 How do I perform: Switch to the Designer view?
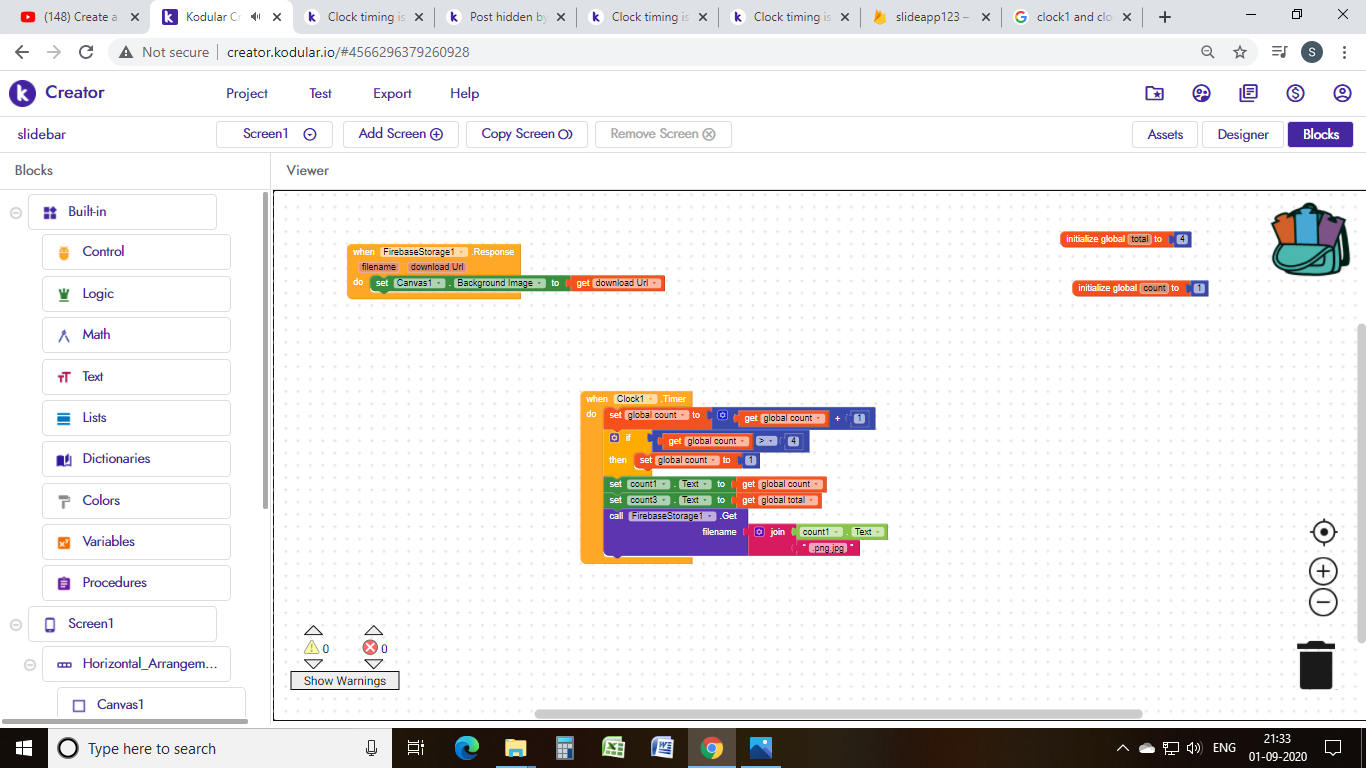[1242, 134]
